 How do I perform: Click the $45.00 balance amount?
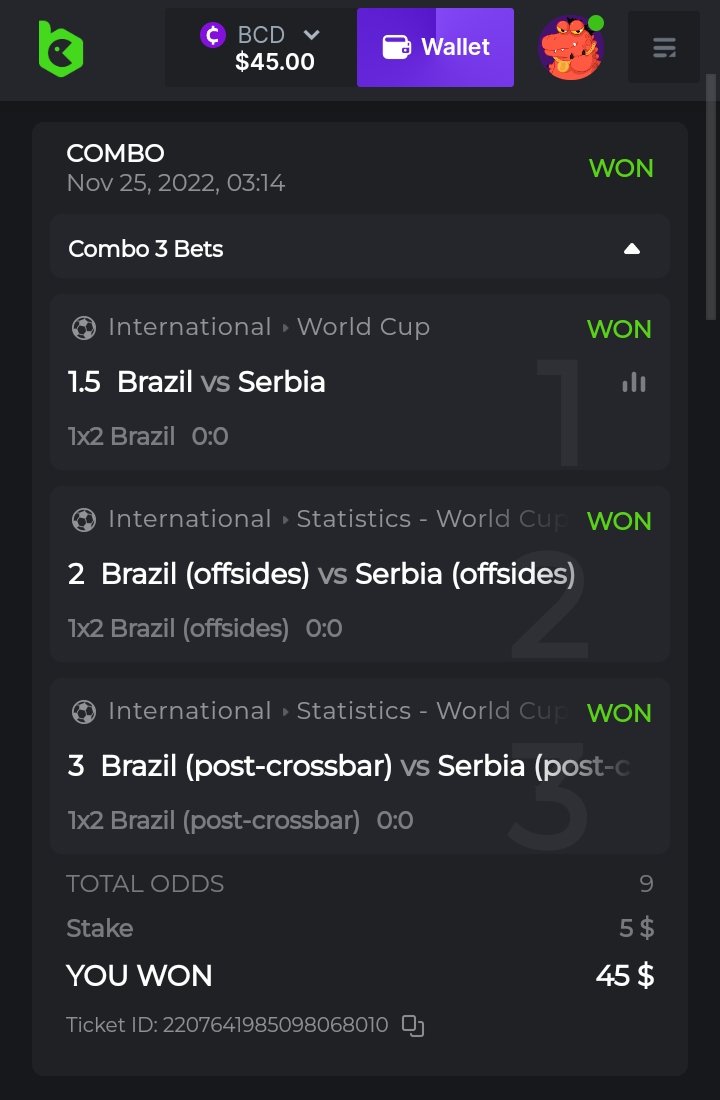[275, 62]
